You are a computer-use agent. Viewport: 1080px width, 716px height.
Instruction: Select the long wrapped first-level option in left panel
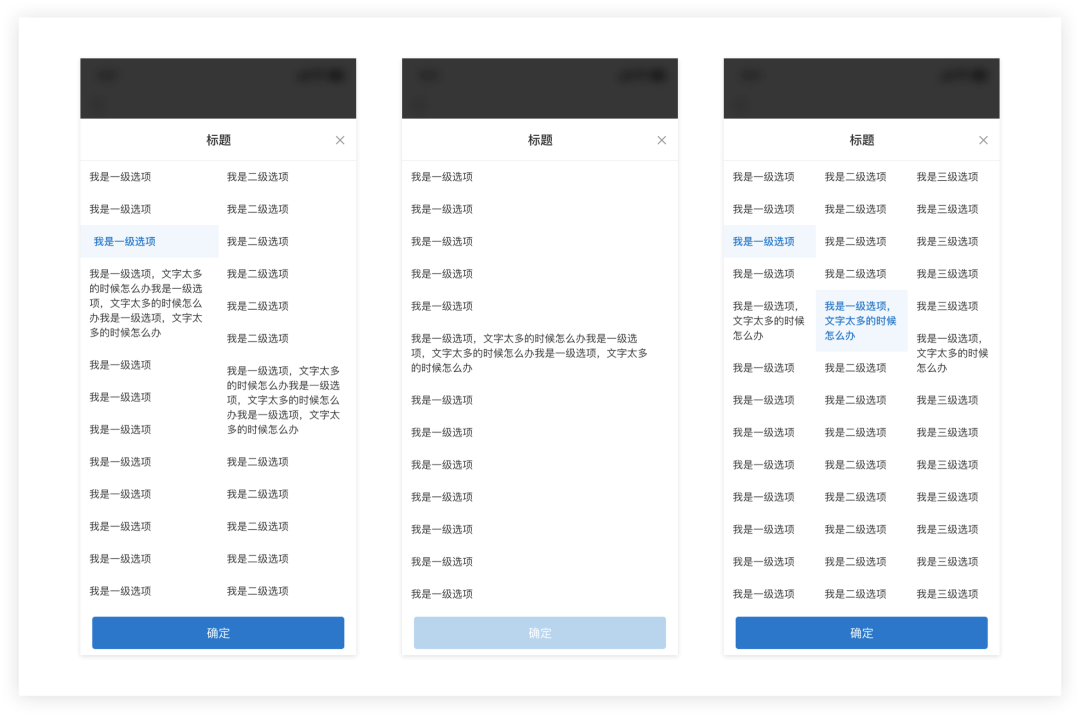coord(146,304)
